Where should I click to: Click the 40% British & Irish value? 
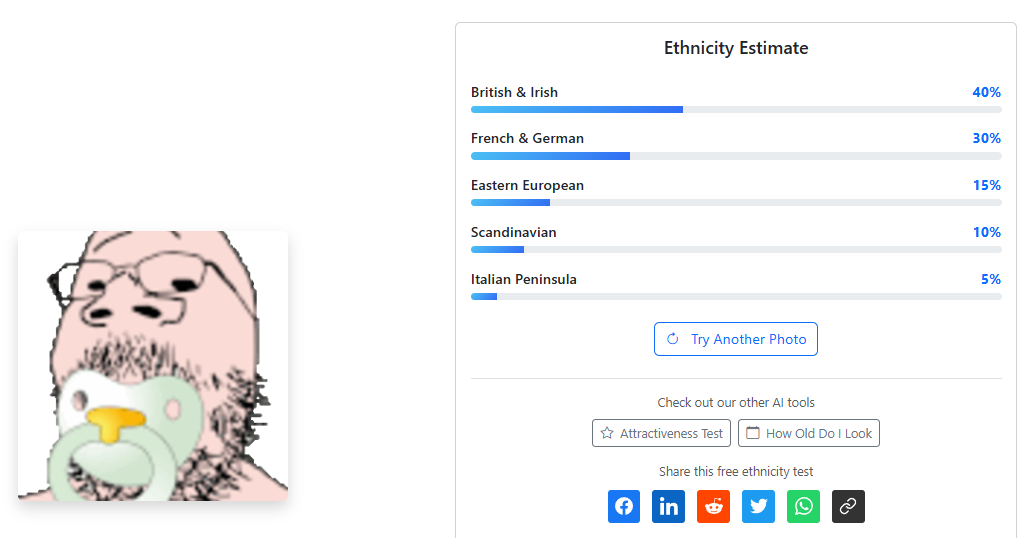coord(986,92)
